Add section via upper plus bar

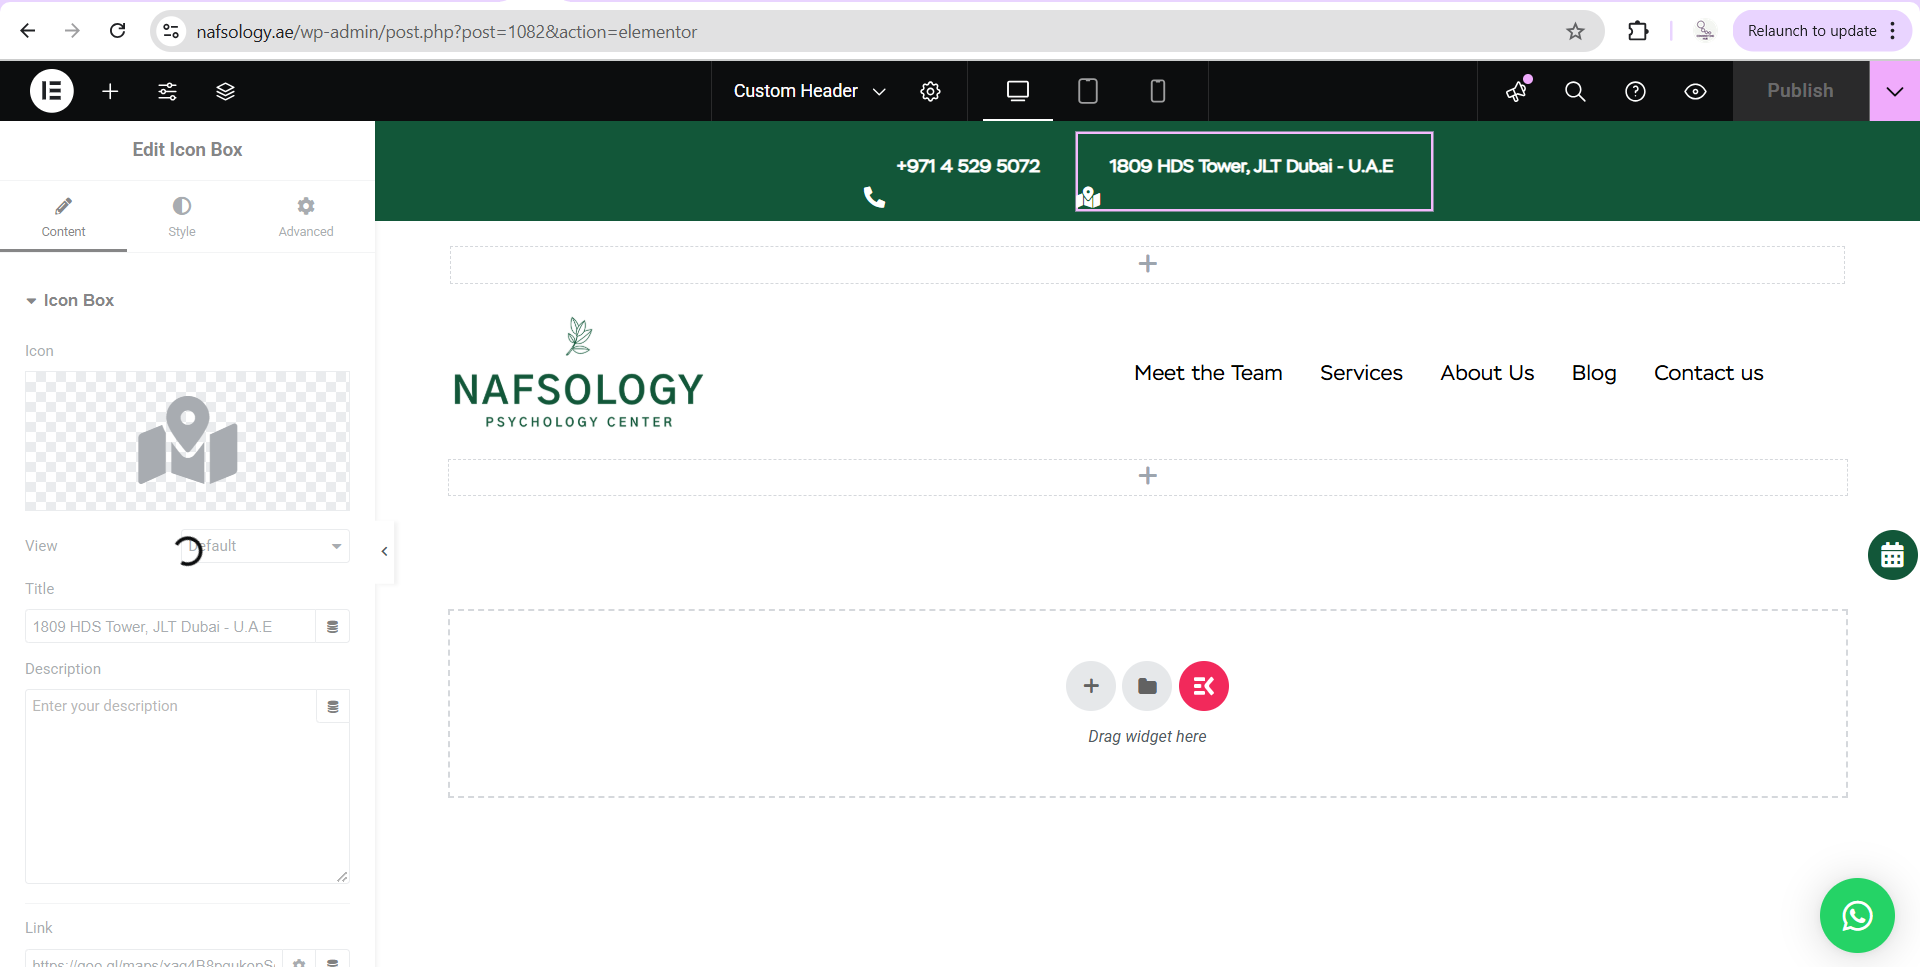[x=1147, y=264]
